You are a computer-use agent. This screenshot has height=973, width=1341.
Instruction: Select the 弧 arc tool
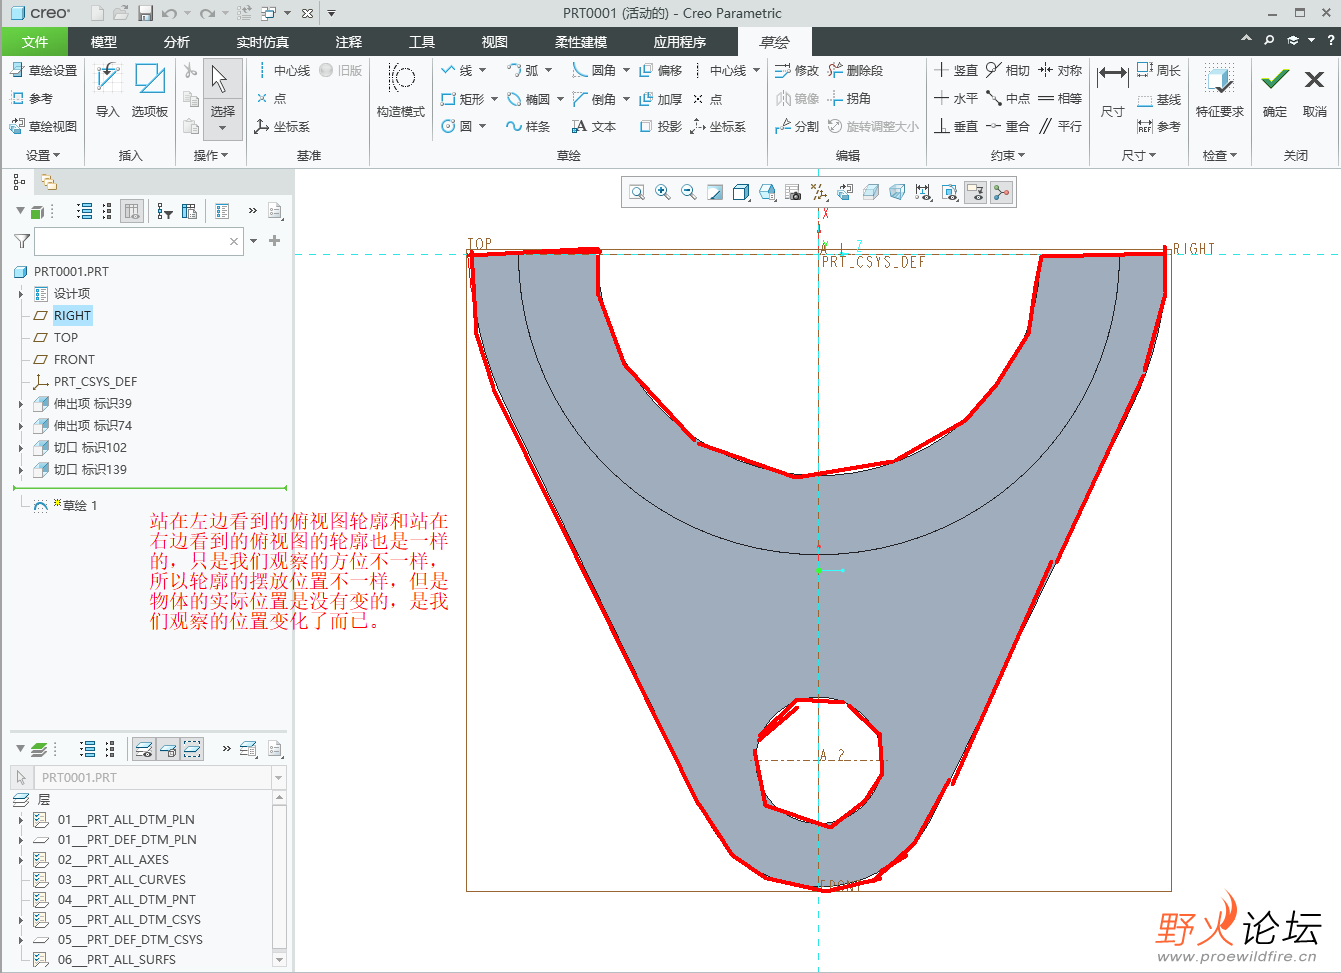coord(522,71)
